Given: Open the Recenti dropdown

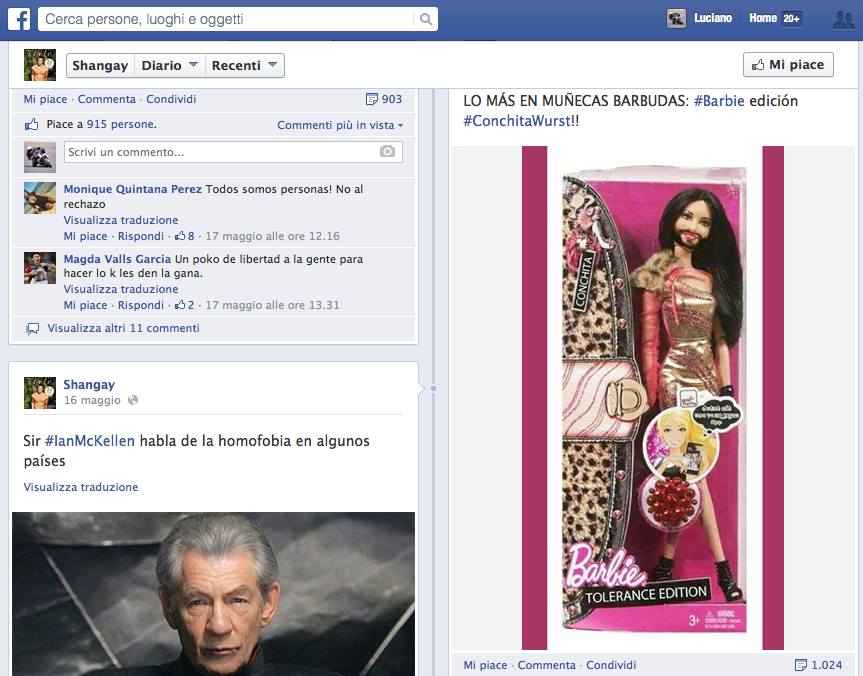Looking at the screenshot, I should [244, 66].
